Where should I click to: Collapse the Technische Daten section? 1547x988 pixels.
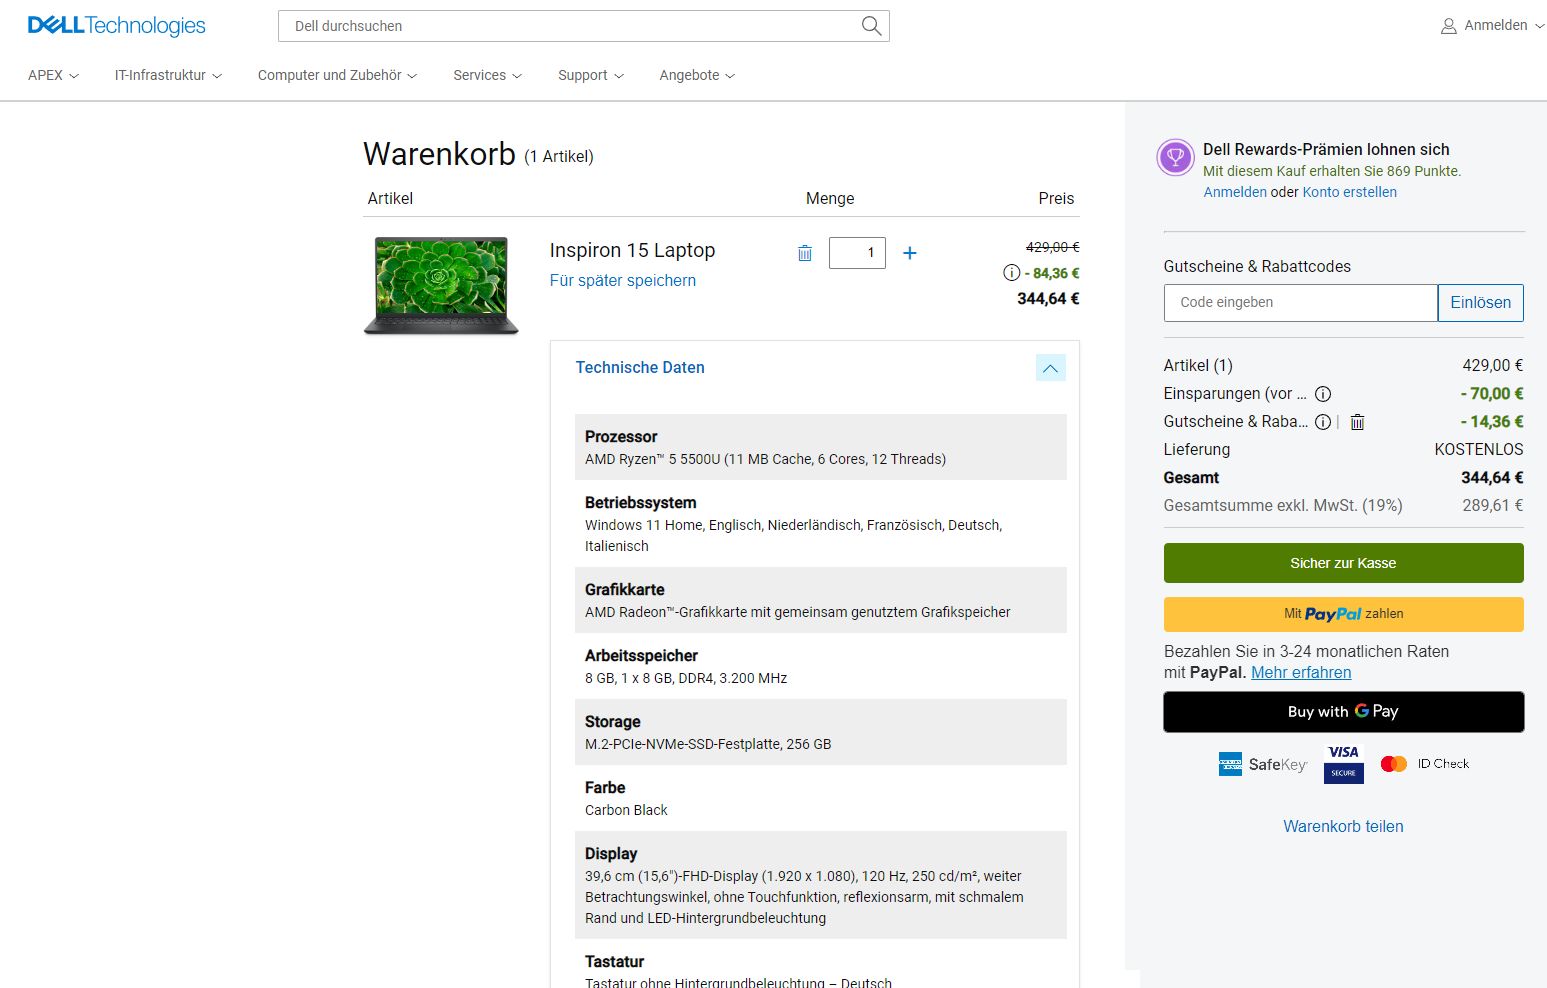1051,368
